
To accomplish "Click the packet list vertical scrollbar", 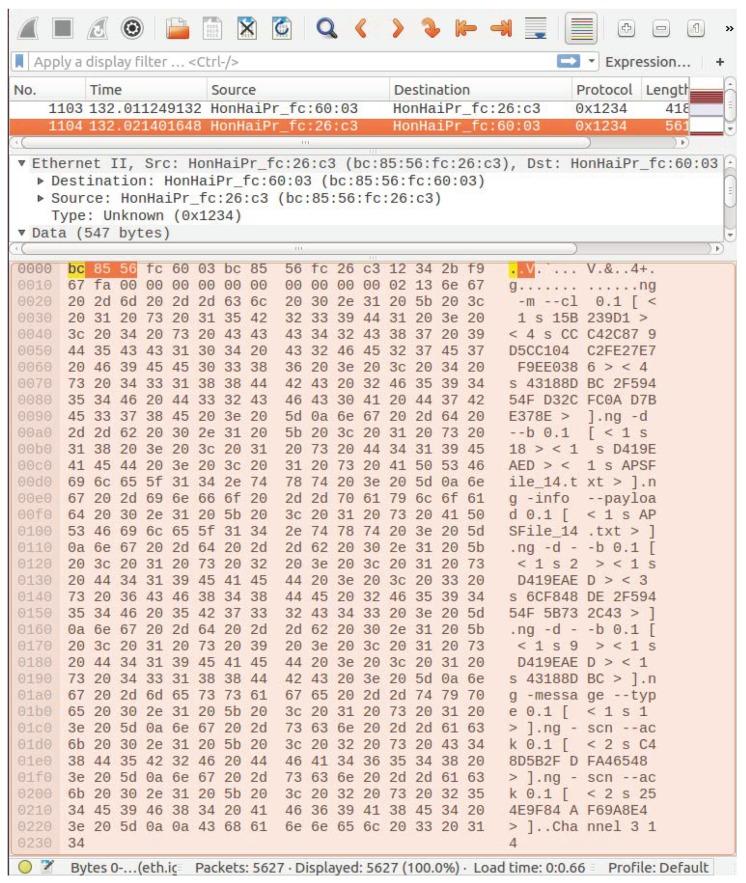I will click(730, 107).
